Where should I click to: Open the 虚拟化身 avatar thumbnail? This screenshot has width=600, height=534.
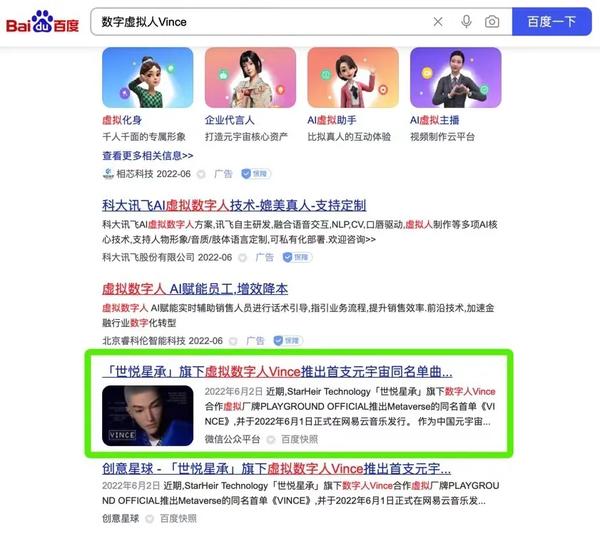[x=148, y=78]
